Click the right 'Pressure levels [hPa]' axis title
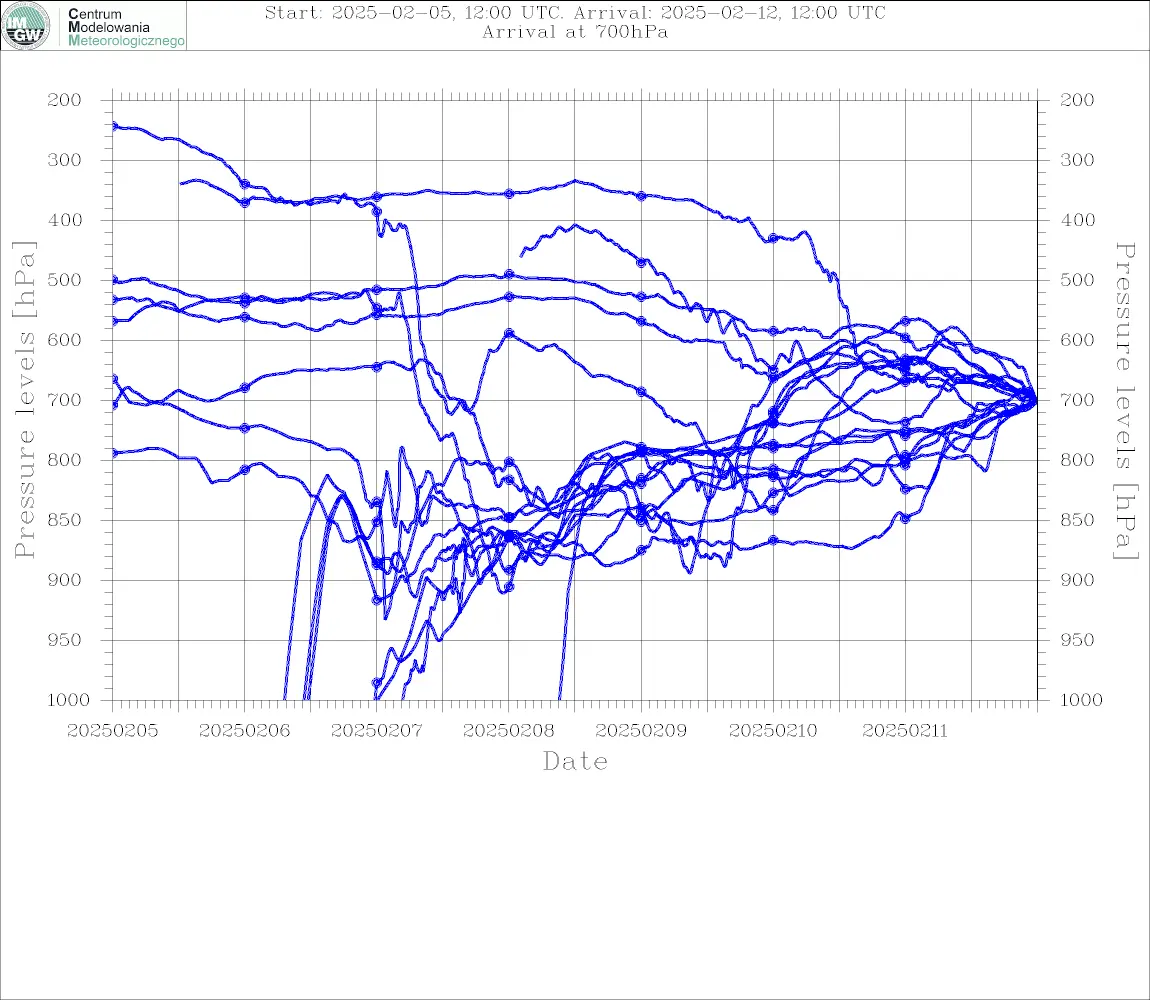1150x1000 pixels. 1125,401
